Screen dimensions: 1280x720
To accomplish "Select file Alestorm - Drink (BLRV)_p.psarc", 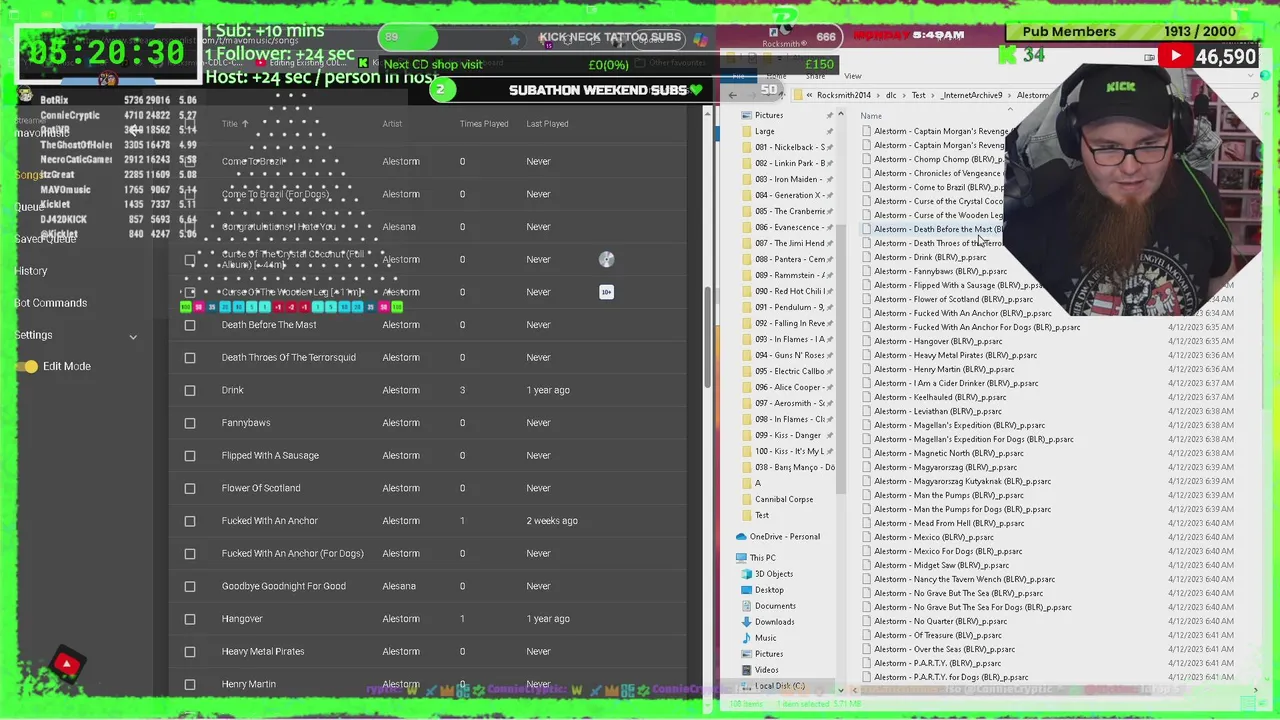I will (930, 257).
